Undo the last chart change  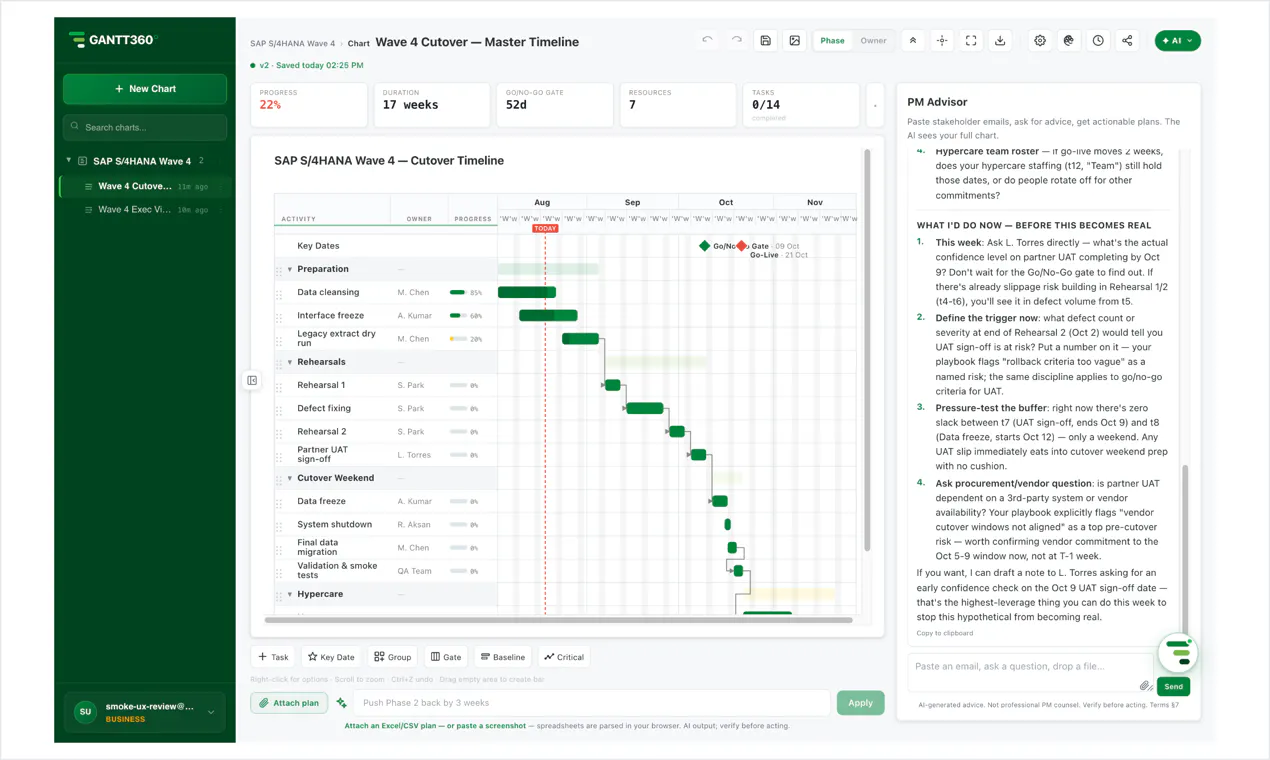click(707, 41)
